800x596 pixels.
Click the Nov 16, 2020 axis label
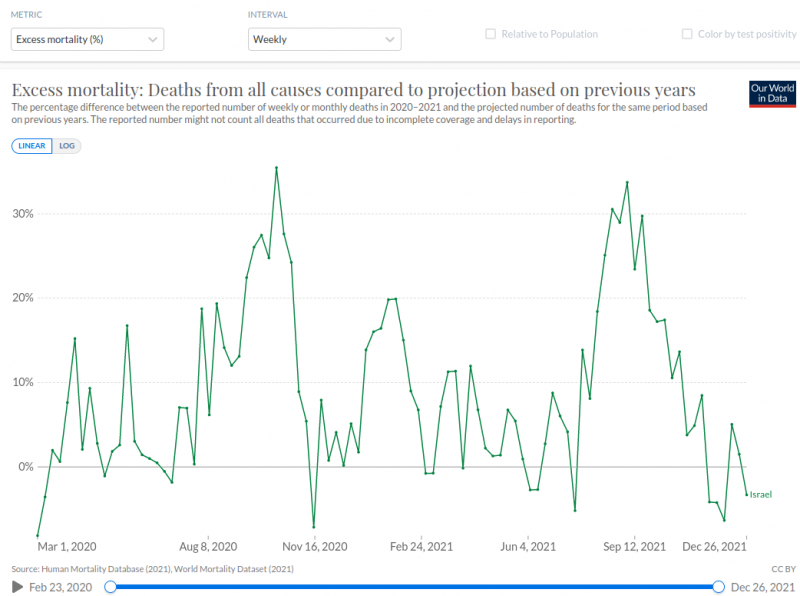(313, 547)
